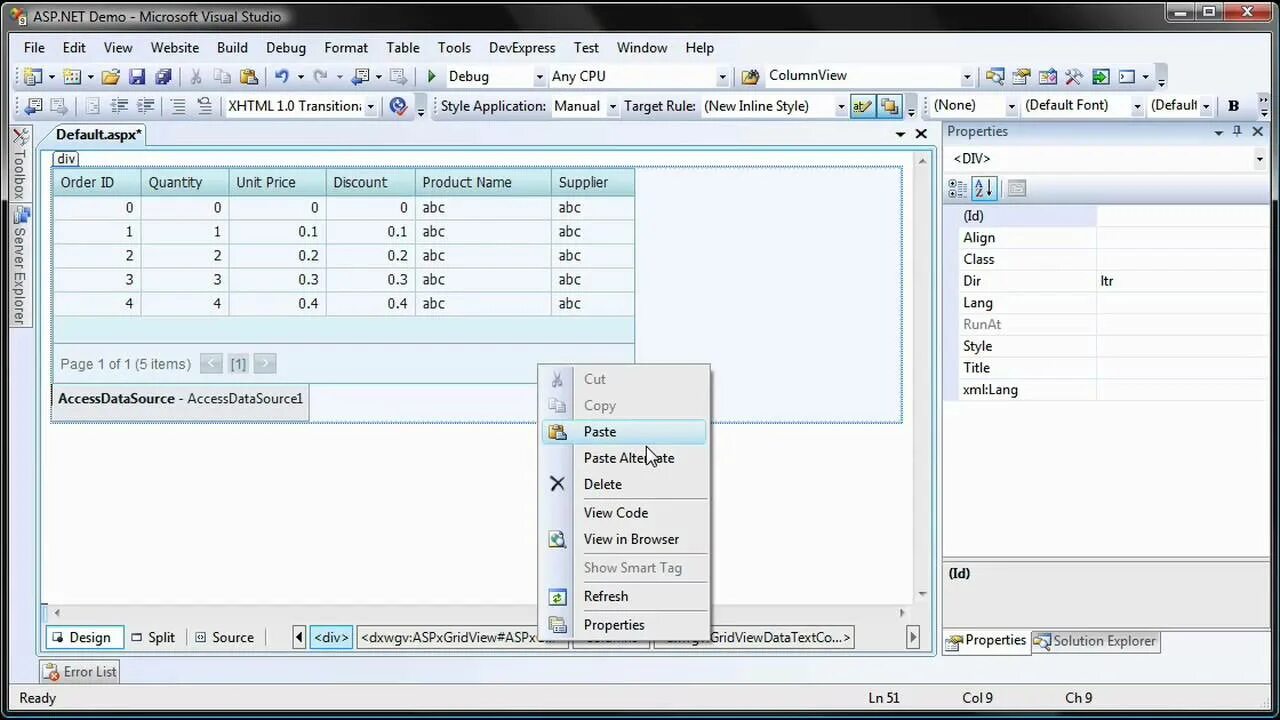This screenshot has height=720, width=1280.
Task: Choose Delete in the context menu
Action: (x=624, y=484)
